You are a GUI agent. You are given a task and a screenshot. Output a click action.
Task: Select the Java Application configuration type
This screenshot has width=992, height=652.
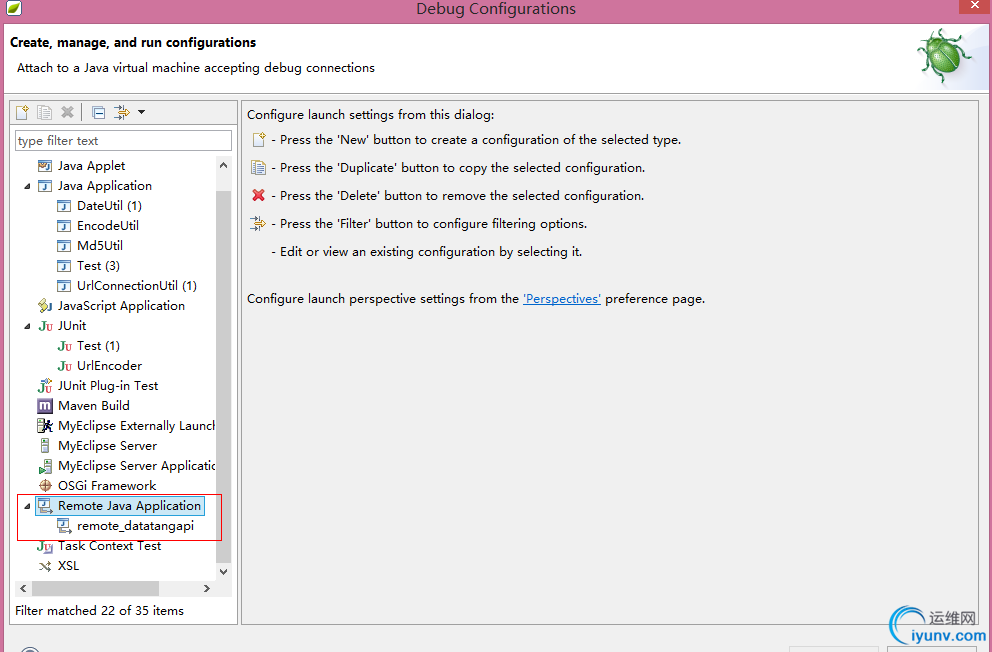[104, 186]
